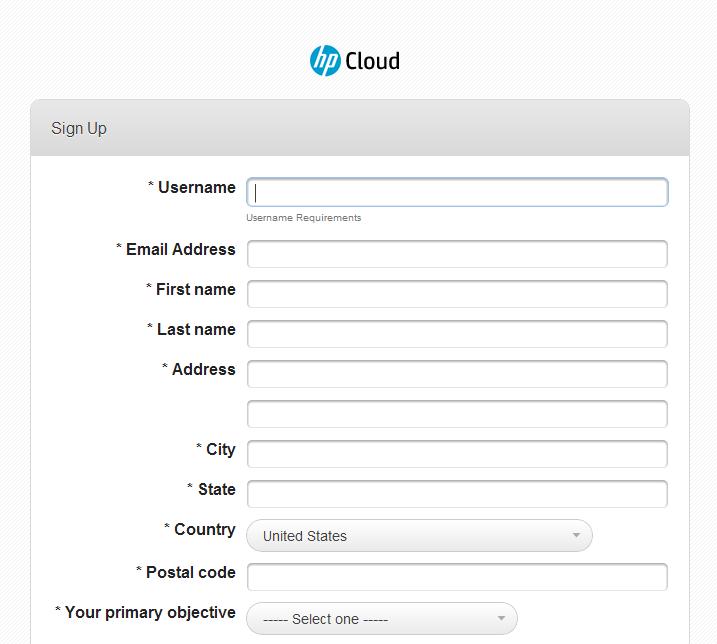This screenshot has height=644, width=717.
Task: Open the Username Requirements link
Action: click(x=304, y=218)
